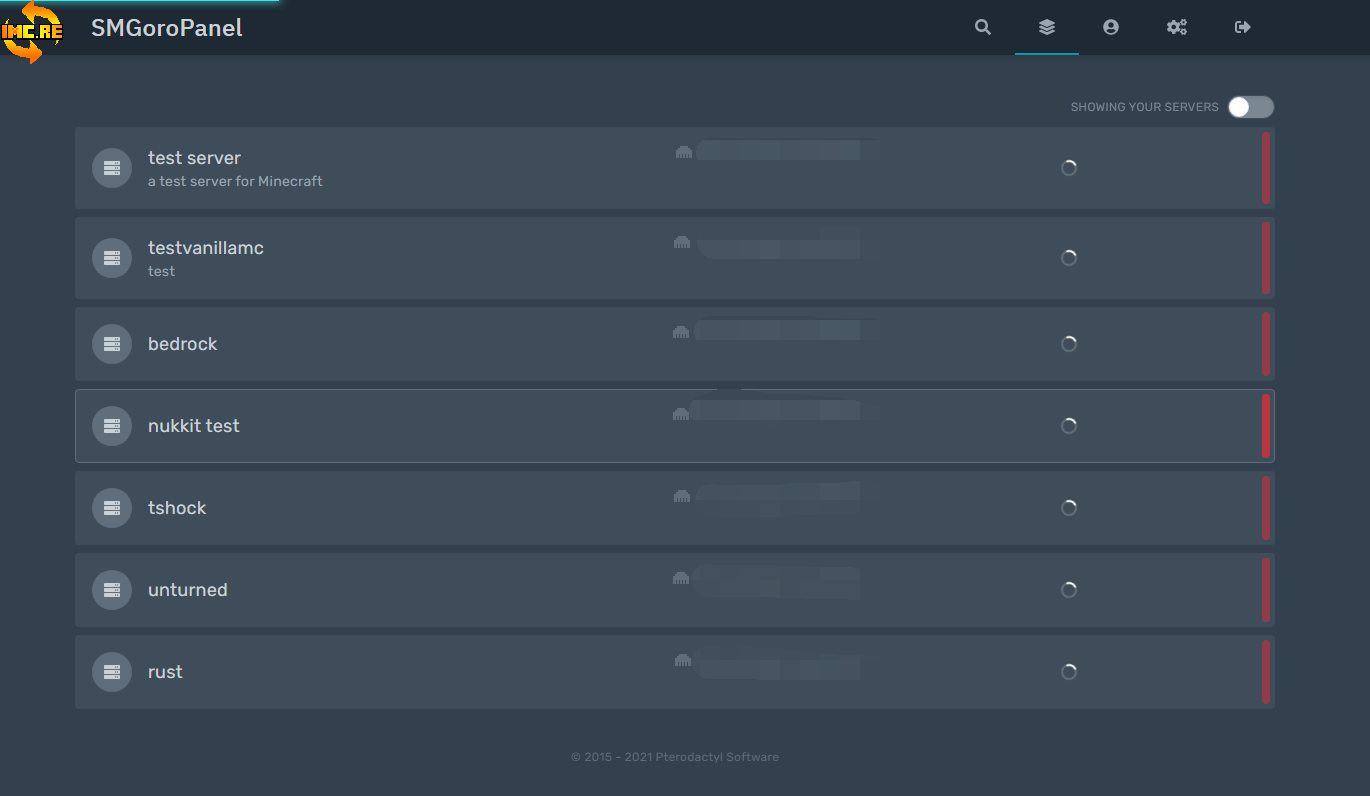Click the server icon beside rust
Image resolution: width=1370 pixels, height=796 pixels.
[x=112, y=672]
